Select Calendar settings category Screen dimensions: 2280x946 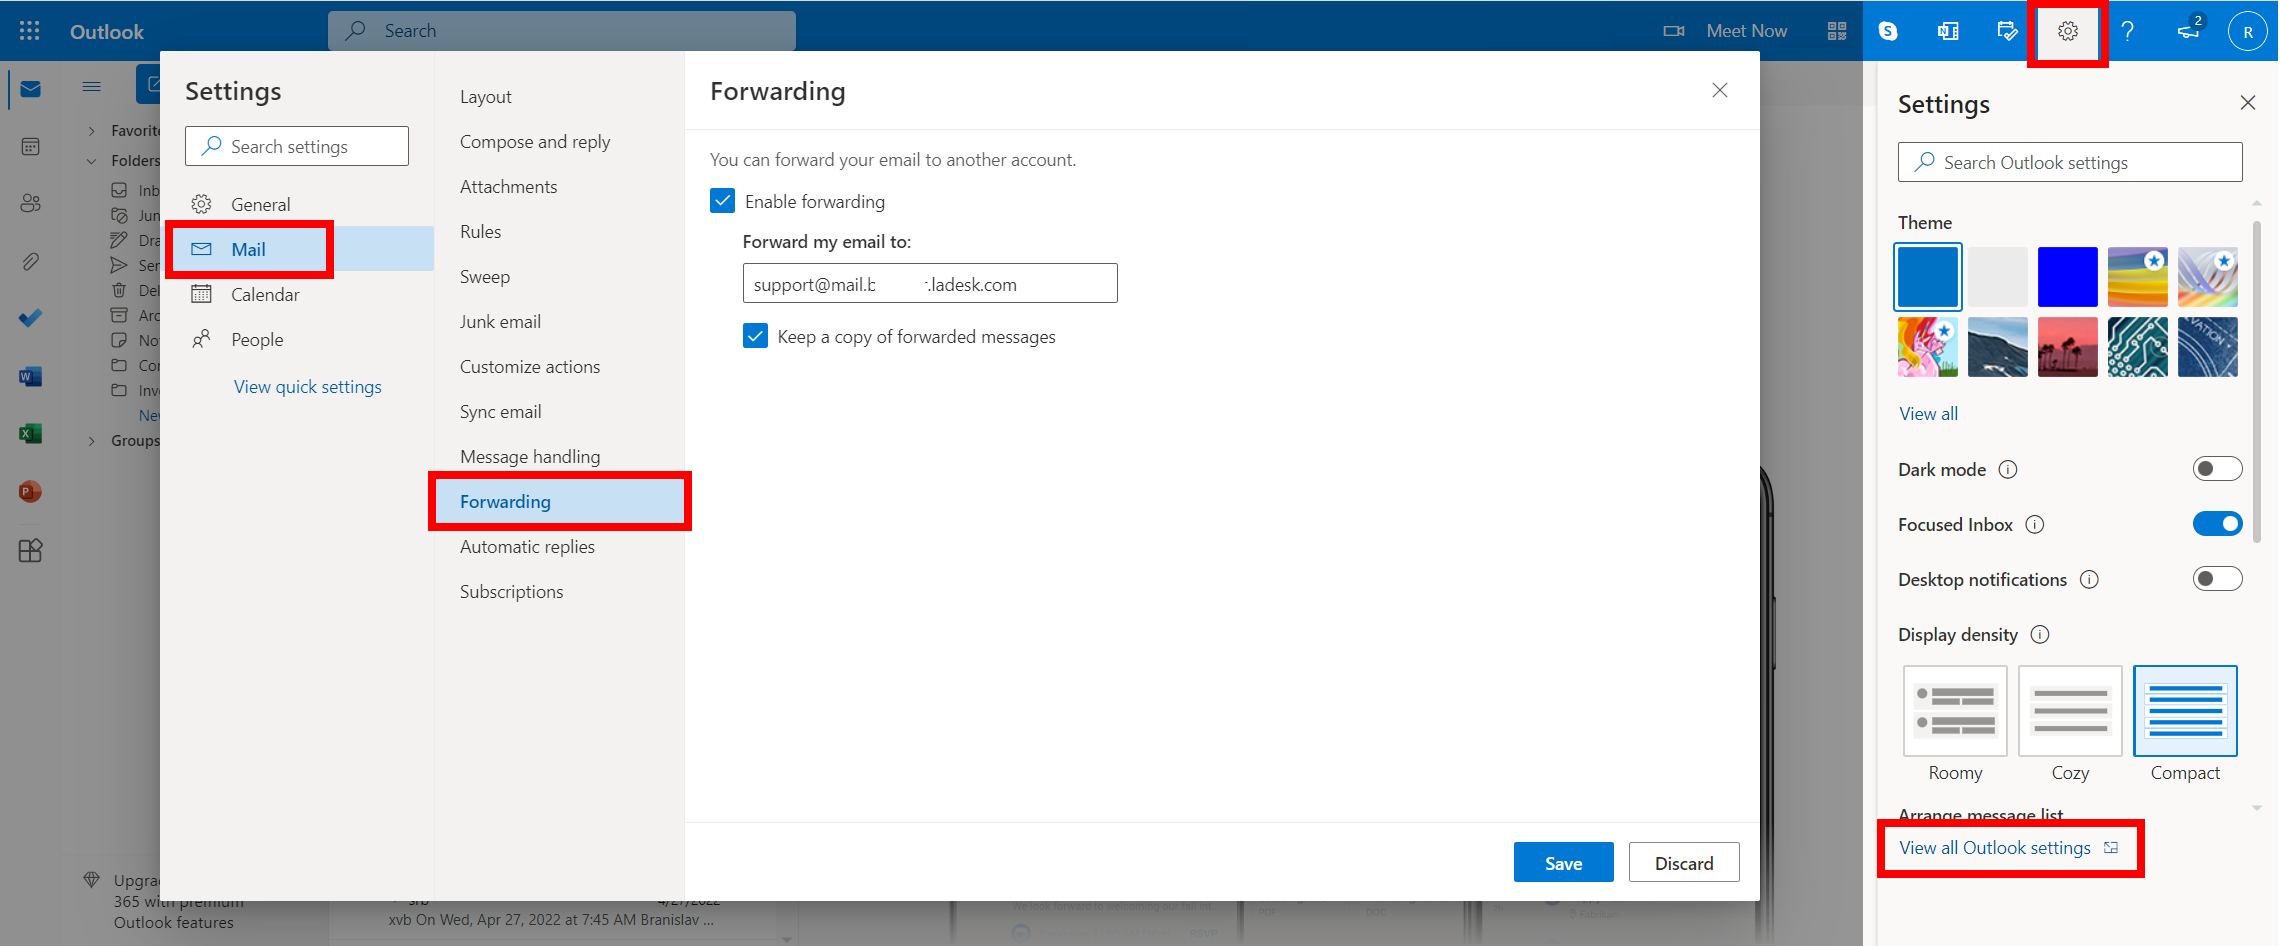265,295
